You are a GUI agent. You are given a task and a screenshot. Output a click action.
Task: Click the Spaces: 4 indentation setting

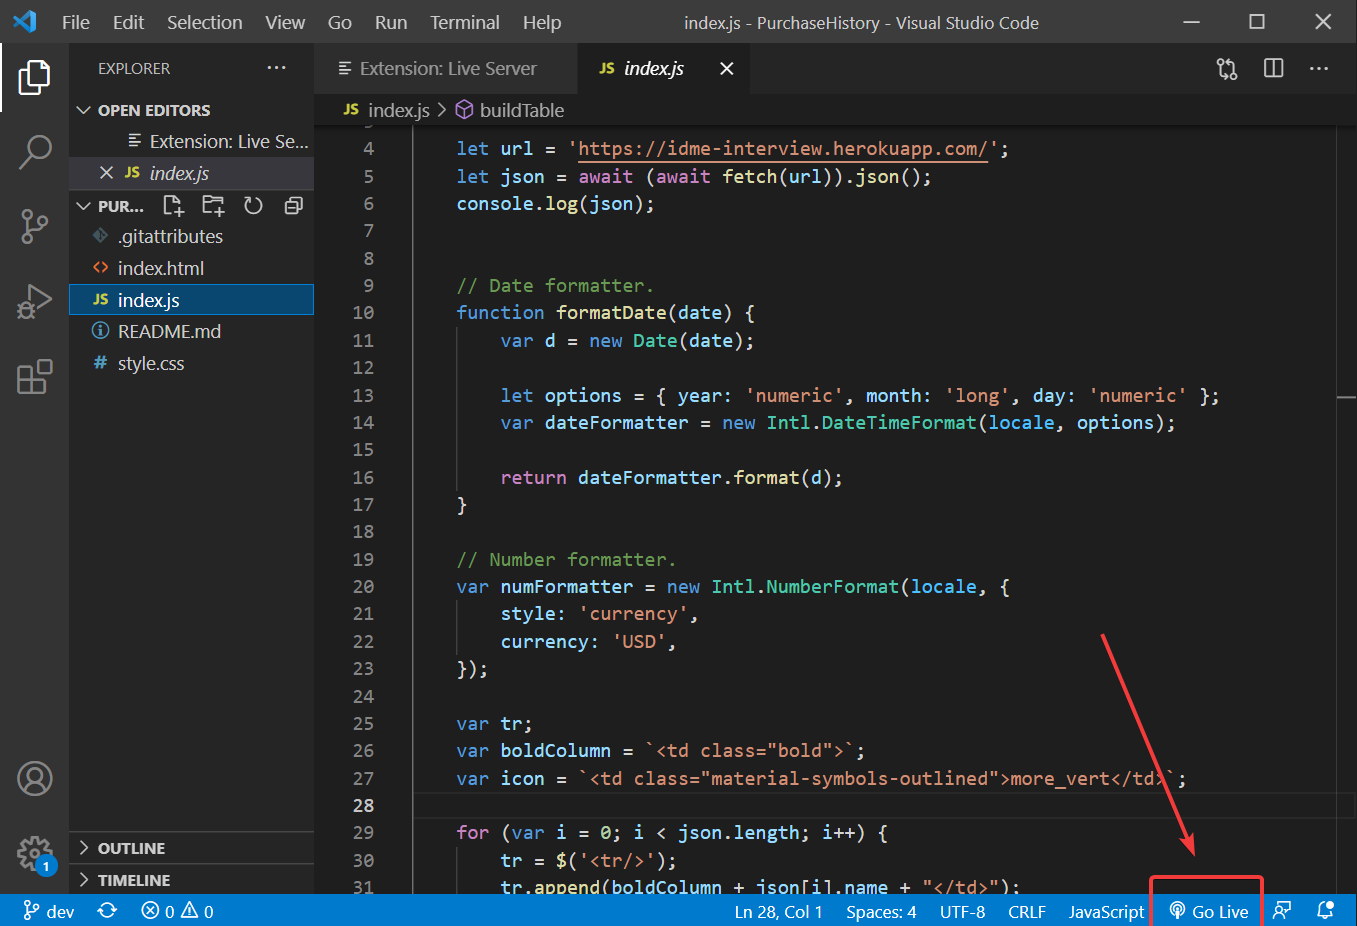point(881,911)
